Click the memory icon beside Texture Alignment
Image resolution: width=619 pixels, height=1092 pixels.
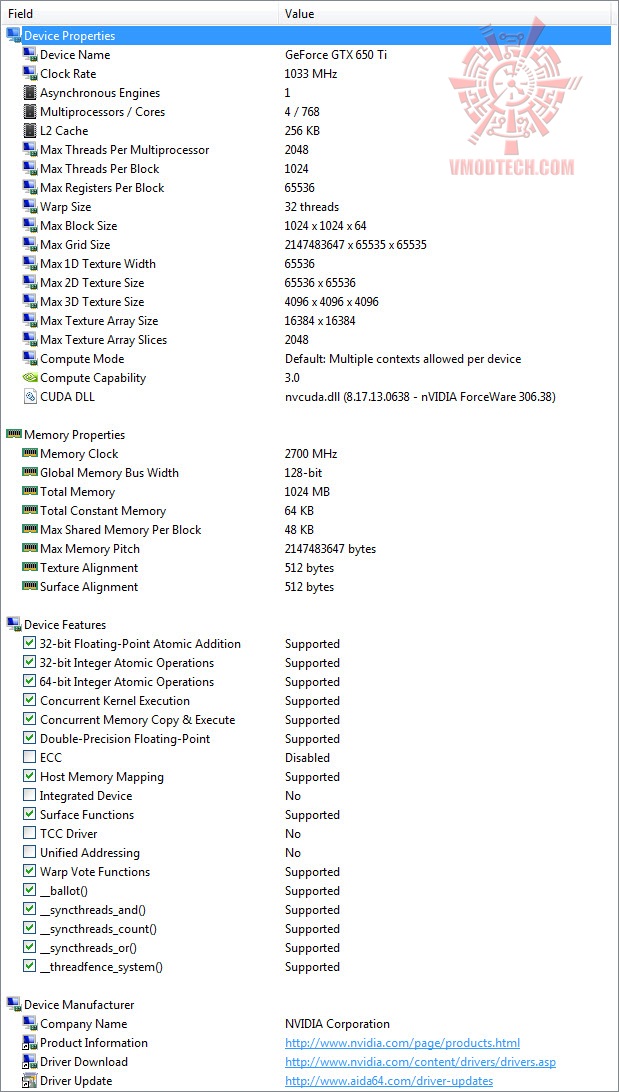tap(30, 568)
